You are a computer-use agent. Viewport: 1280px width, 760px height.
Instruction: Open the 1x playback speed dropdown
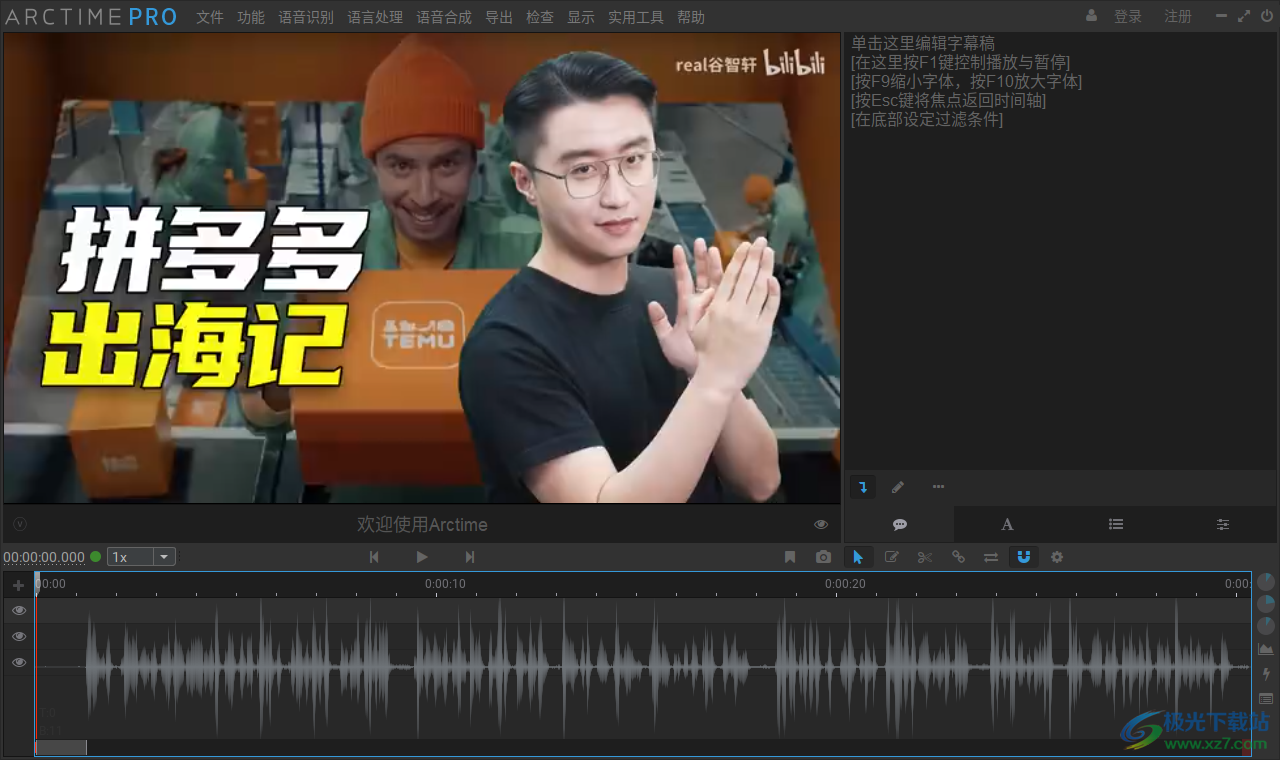click(141, 557)
